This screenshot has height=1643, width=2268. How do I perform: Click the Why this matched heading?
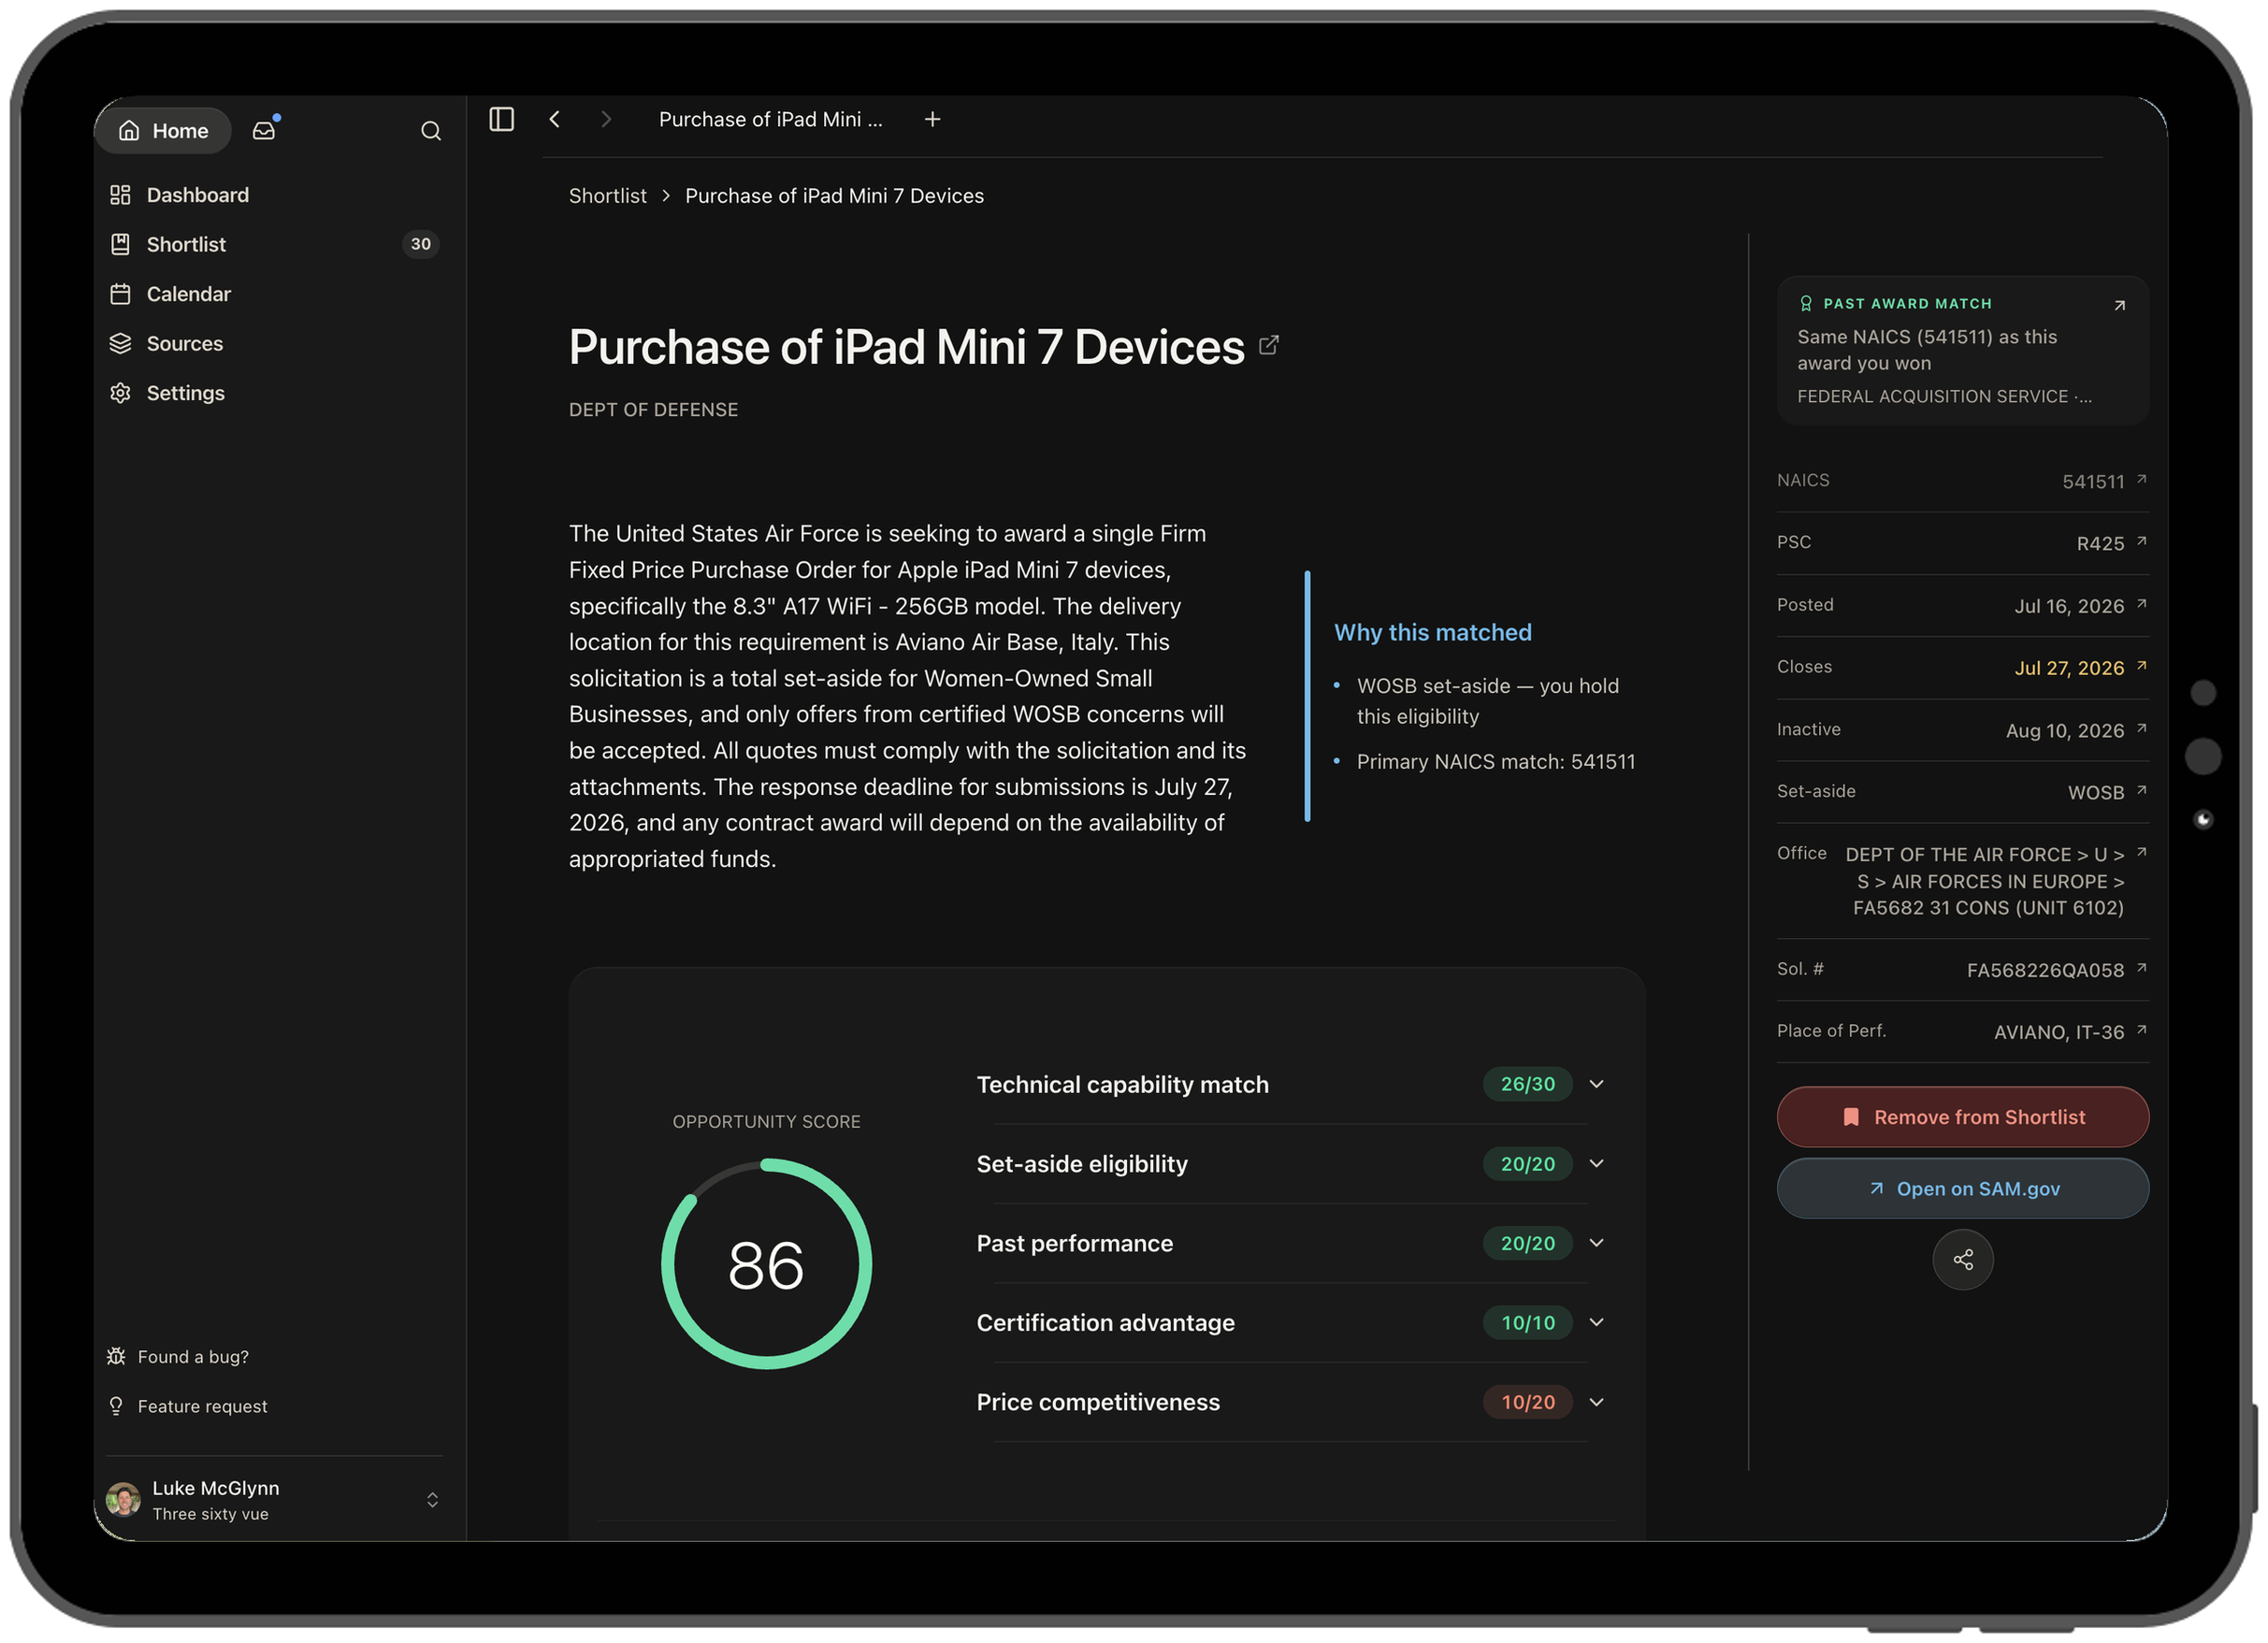(x=1432, y=632)
